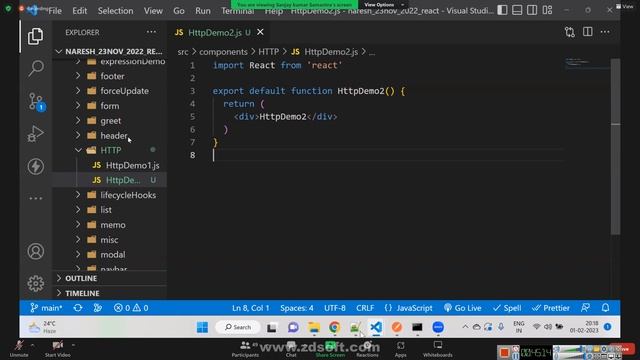This screenshot has width=640, height=360.
Task: Open the Thunder Client lightning icon
Action: [36, 166]
